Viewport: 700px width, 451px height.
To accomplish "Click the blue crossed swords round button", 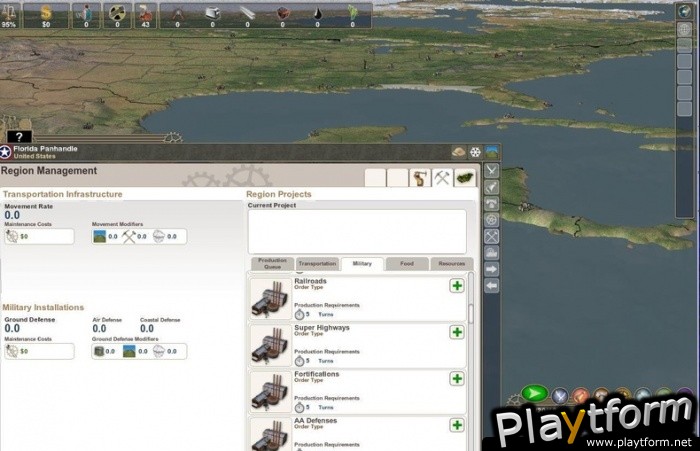I will [559, 396].
